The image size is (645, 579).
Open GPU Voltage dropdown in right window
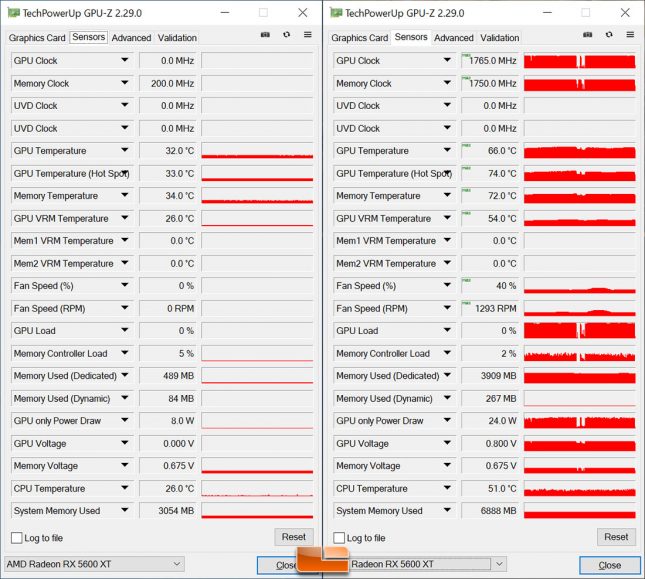click(x=447, y=443)
